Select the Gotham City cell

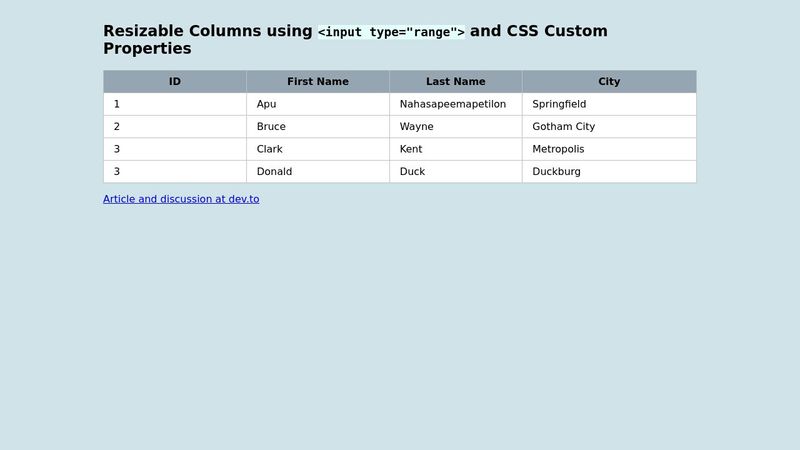[x=609, y=127]
